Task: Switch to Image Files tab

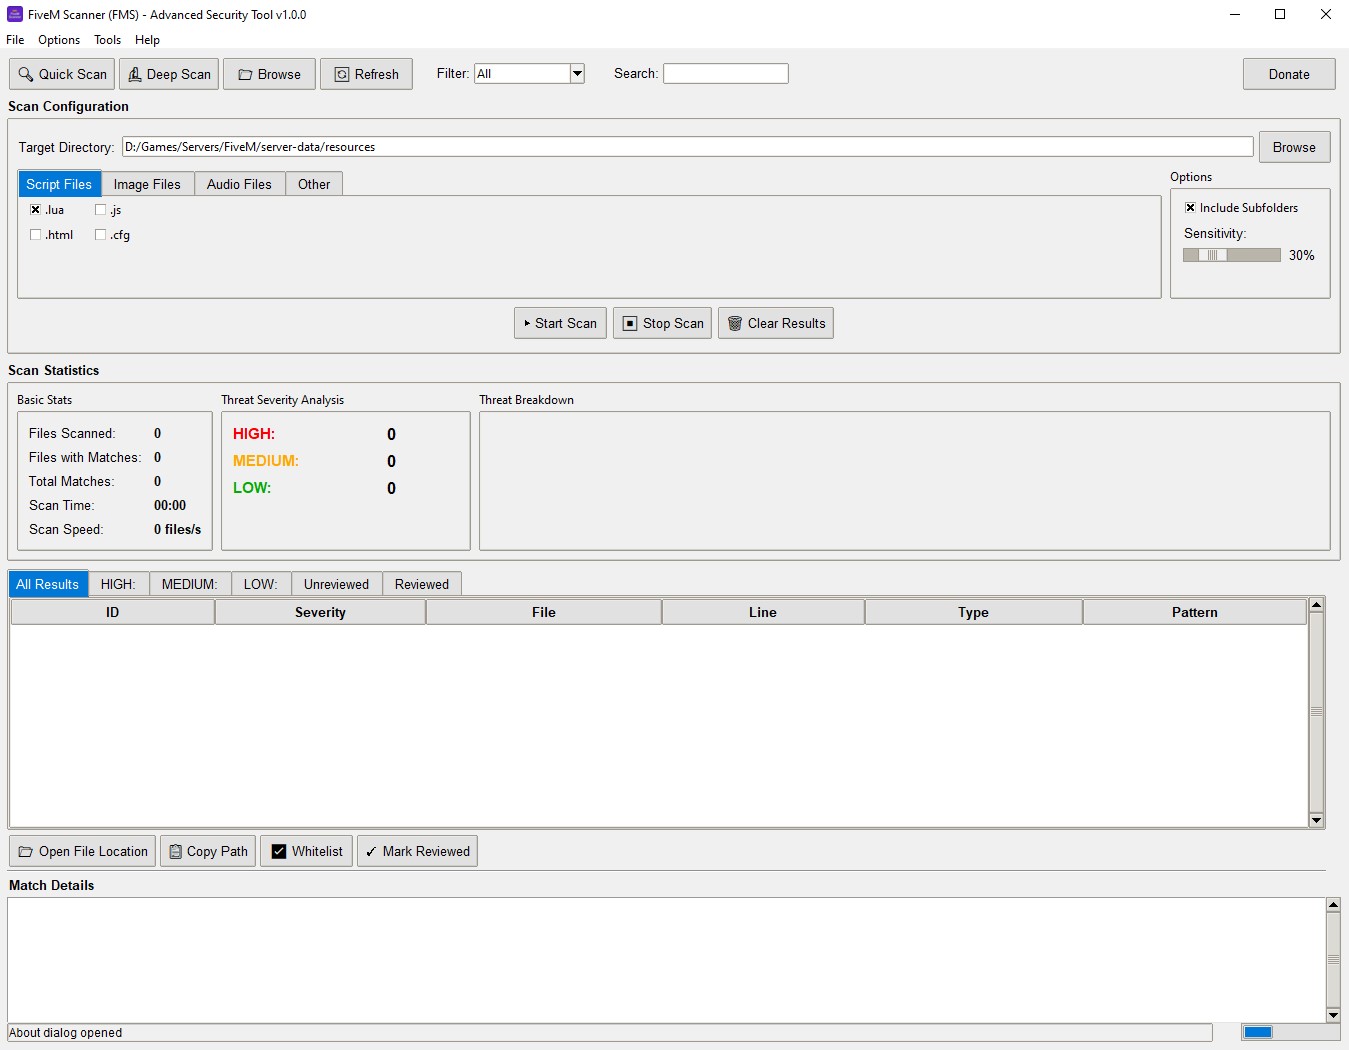Action: [x=147, y=184]
